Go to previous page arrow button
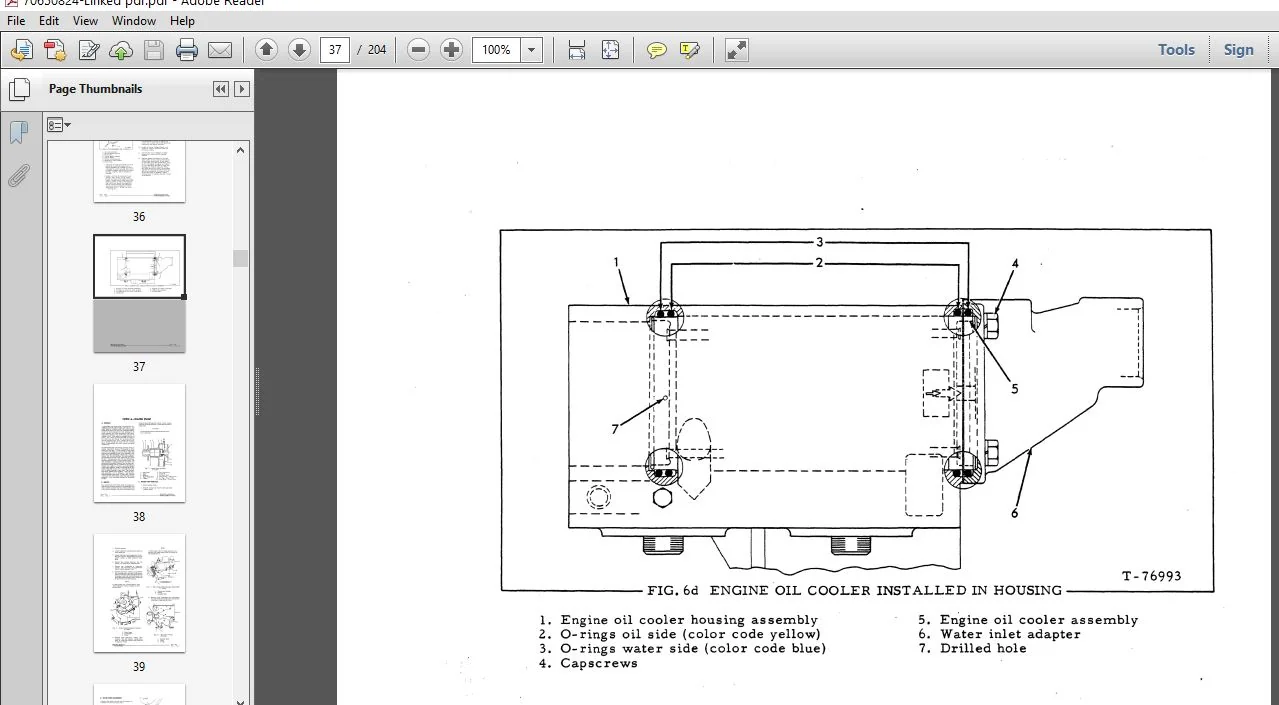This screenshot has height=705, width=1279. (x=266, y=50)
